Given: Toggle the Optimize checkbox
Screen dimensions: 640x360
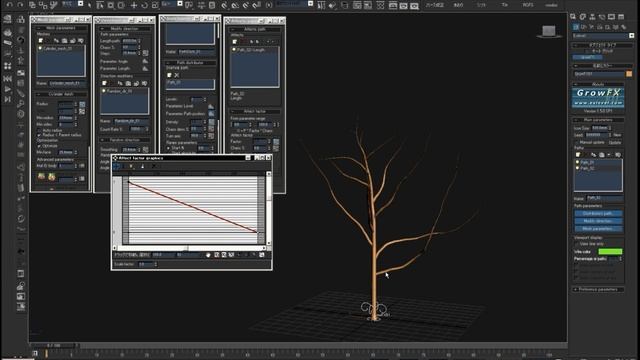Looking at the screenshot, I should (x=39, y=146).
